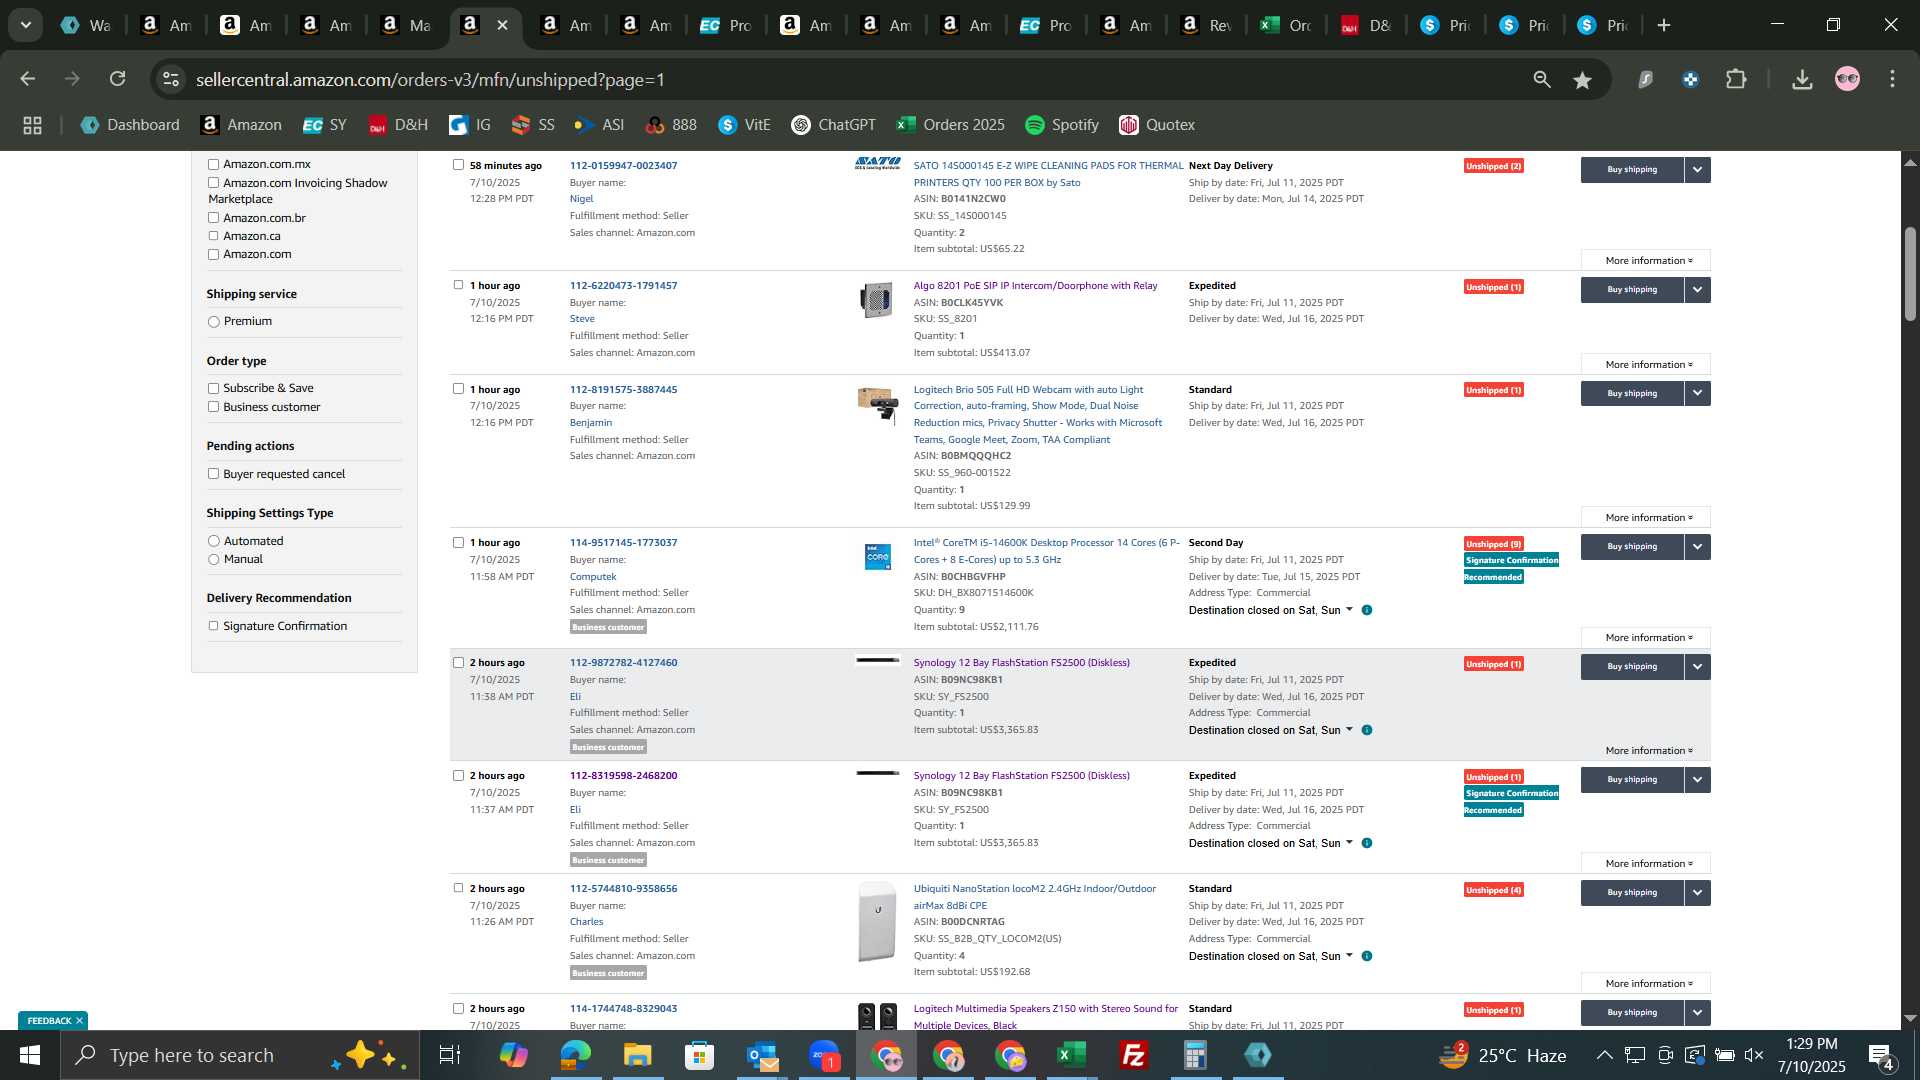Expand More information for Logitech Brio order

[x=1646, y=518]
